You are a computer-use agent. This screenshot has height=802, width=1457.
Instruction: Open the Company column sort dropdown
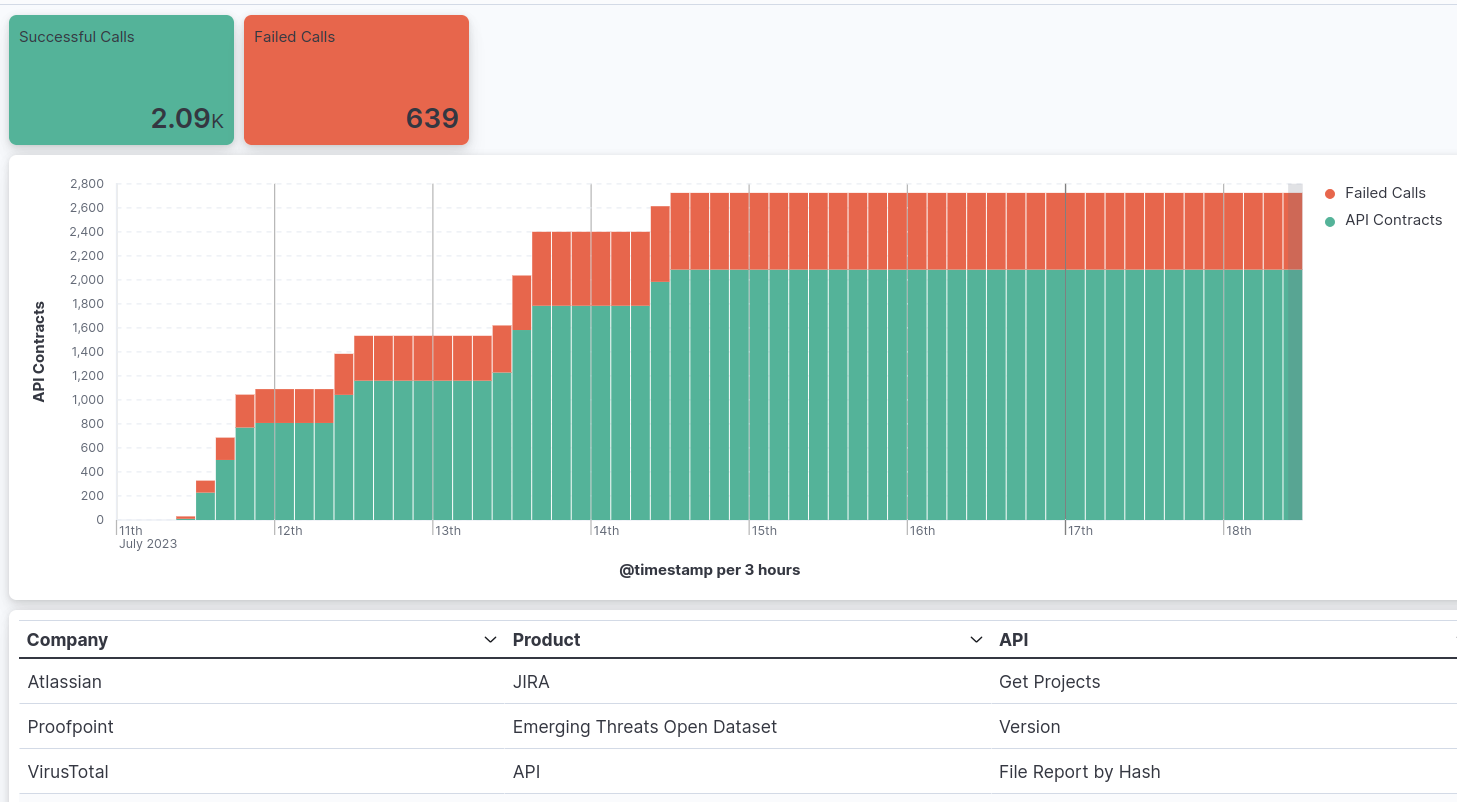(x=490, y=639)
